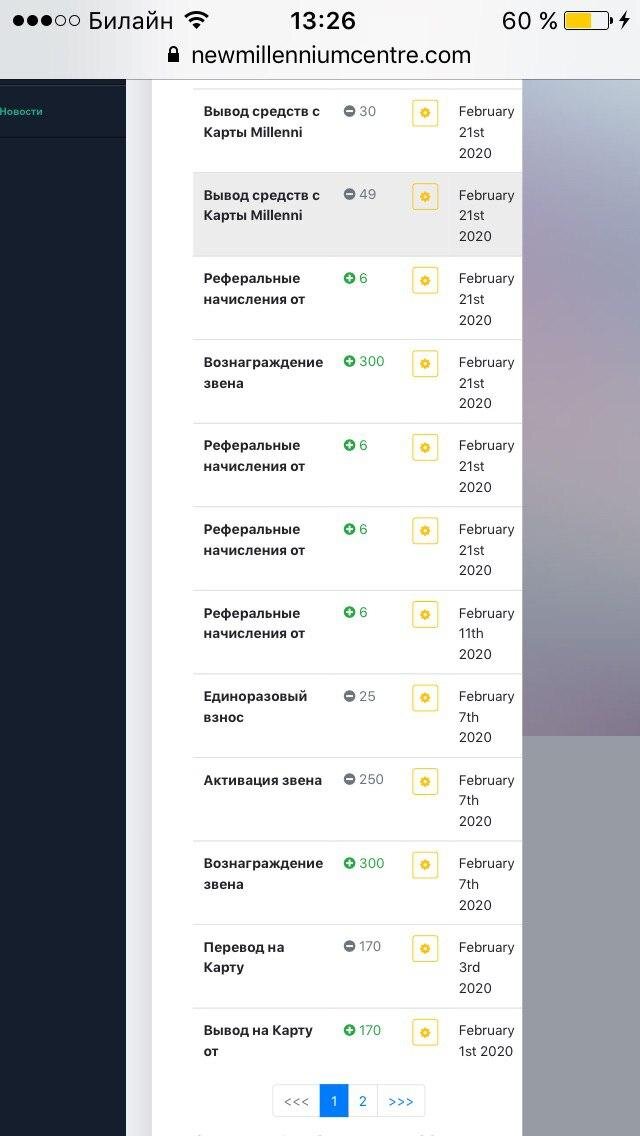640x1136 pixels.
Task: Select the Перевод на Карту entry
Action: [x=244, y=957]
